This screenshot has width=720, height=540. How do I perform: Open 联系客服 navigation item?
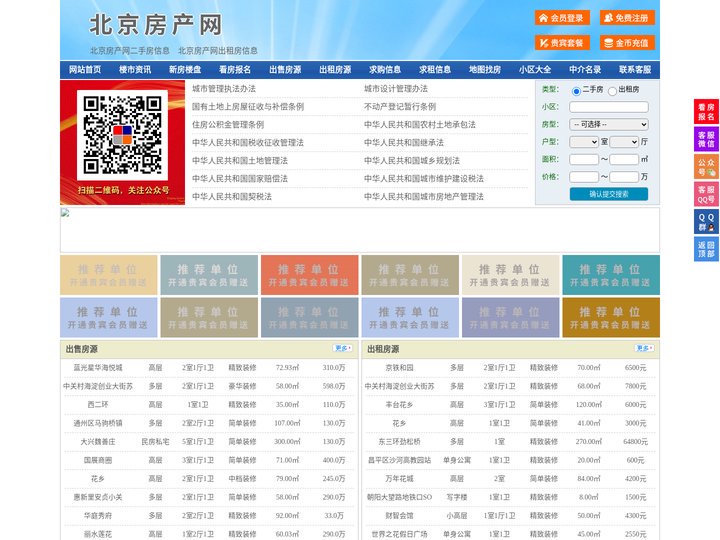pyautogui.click(x=635, y=70)
